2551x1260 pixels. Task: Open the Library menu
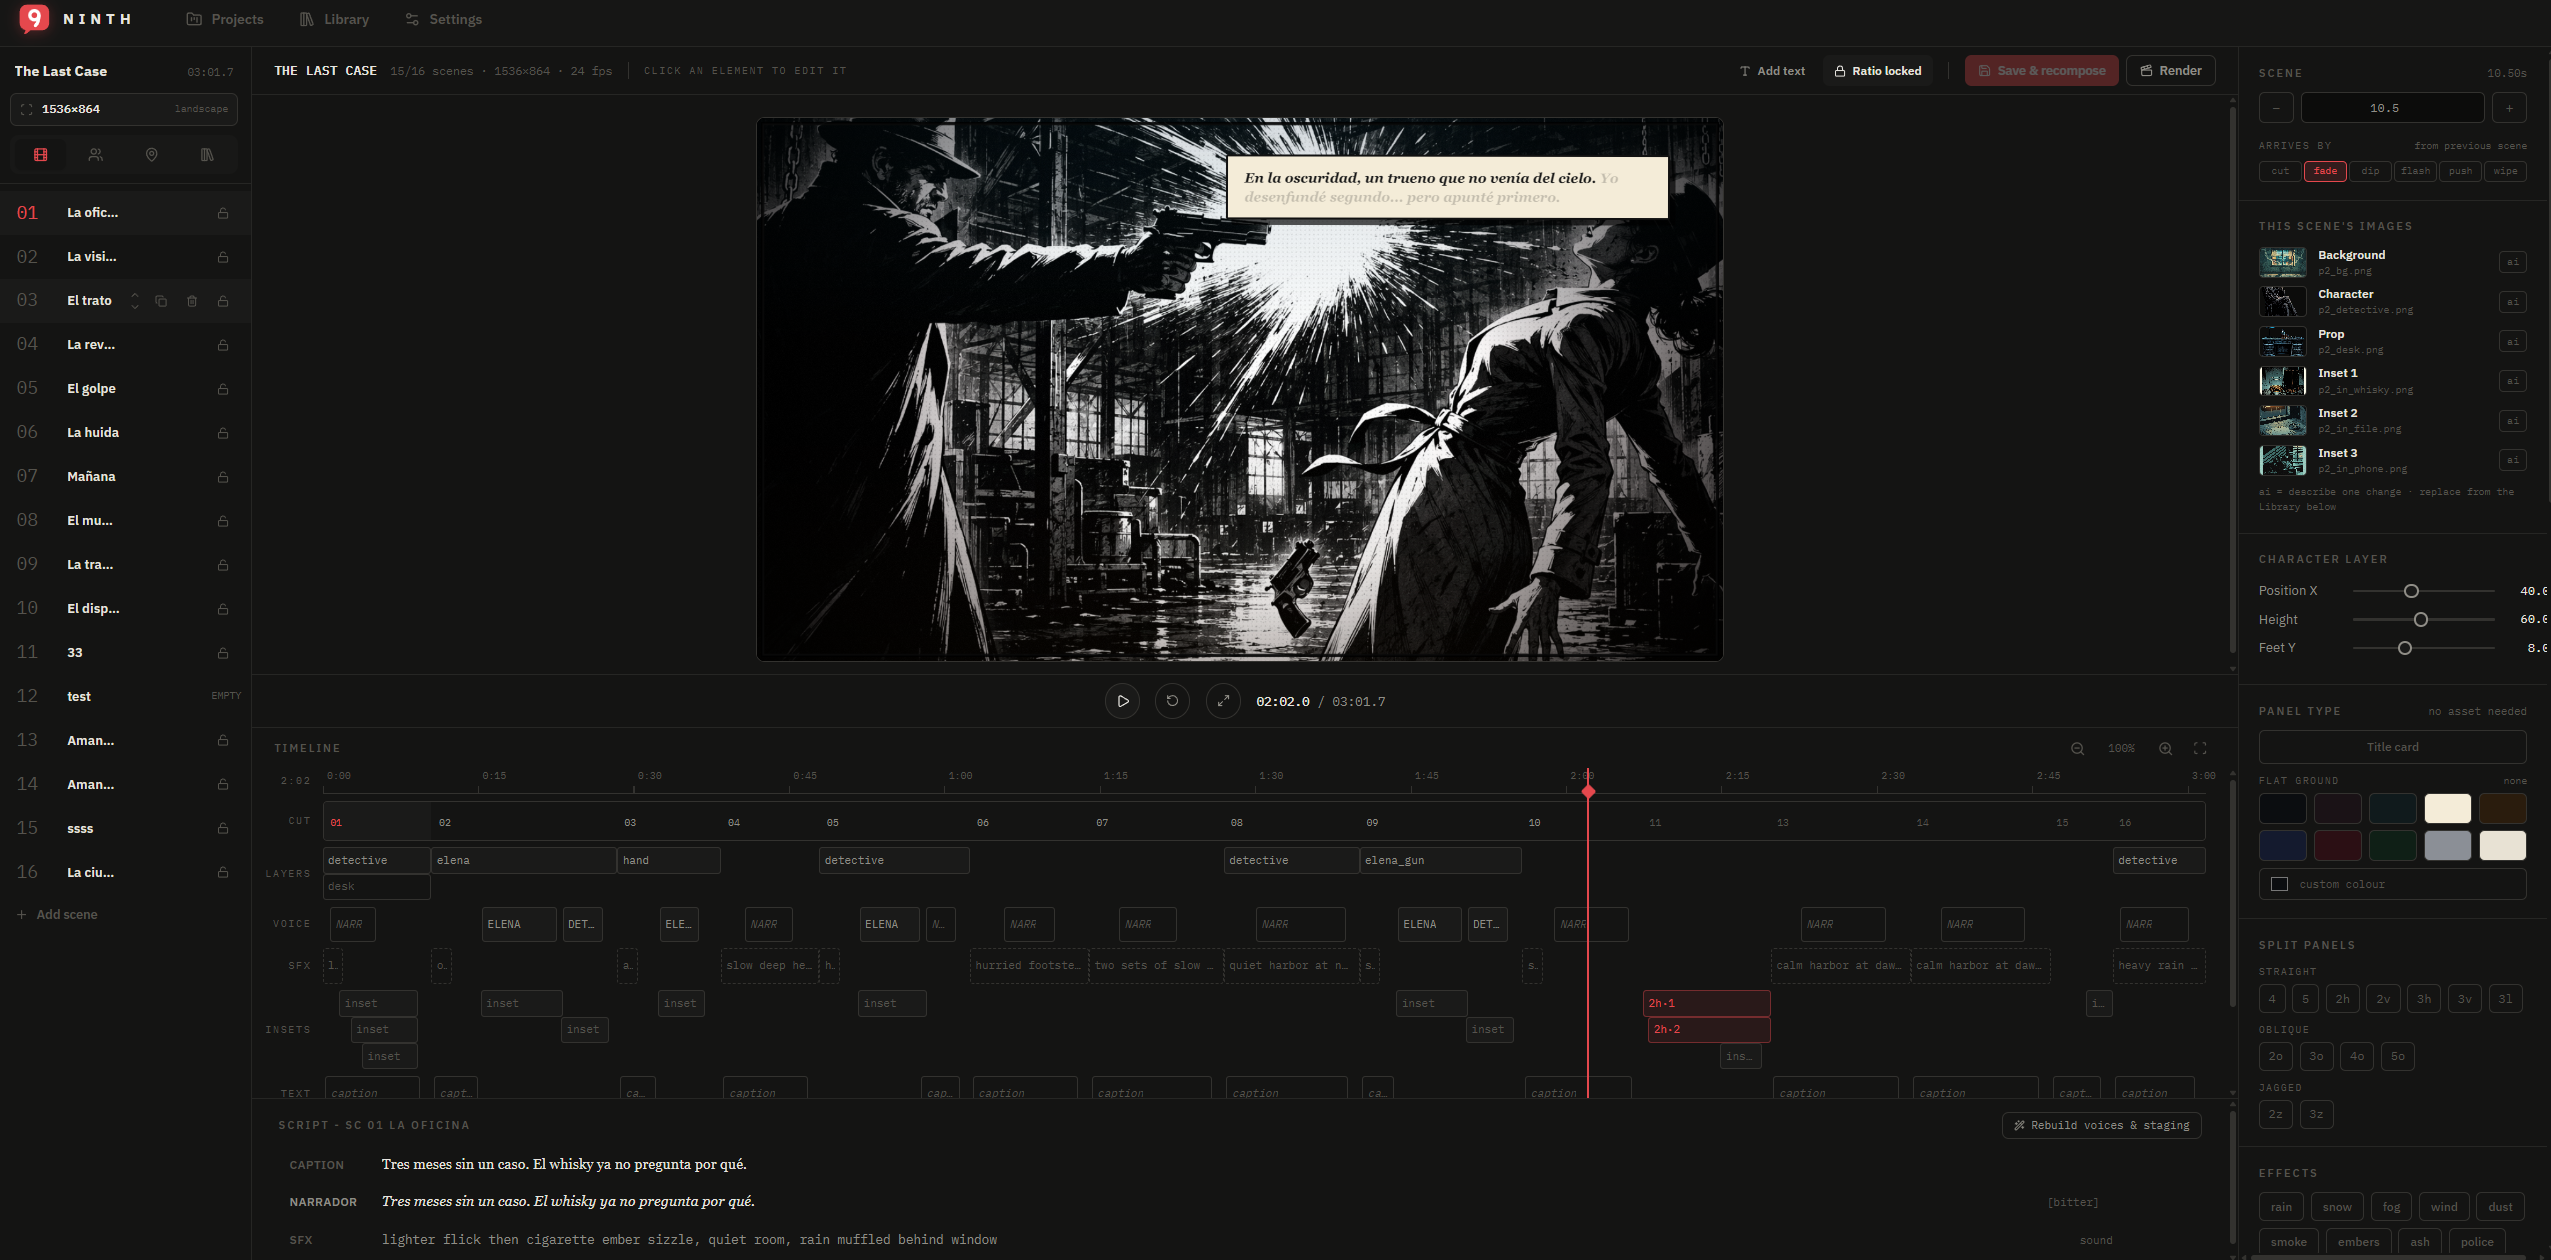334,19
